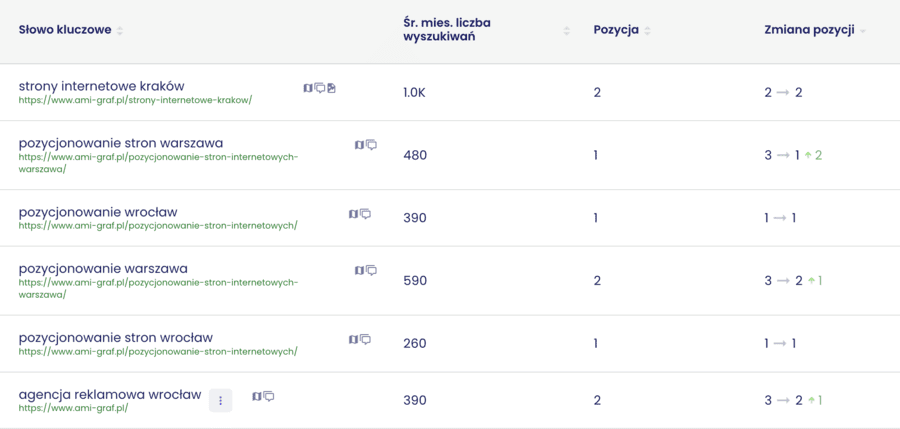Click speech-bubble icon in 'pozycjonowanie stron warszawa' row
Screen dimensions: 900x429
click(x=371, y=145)
